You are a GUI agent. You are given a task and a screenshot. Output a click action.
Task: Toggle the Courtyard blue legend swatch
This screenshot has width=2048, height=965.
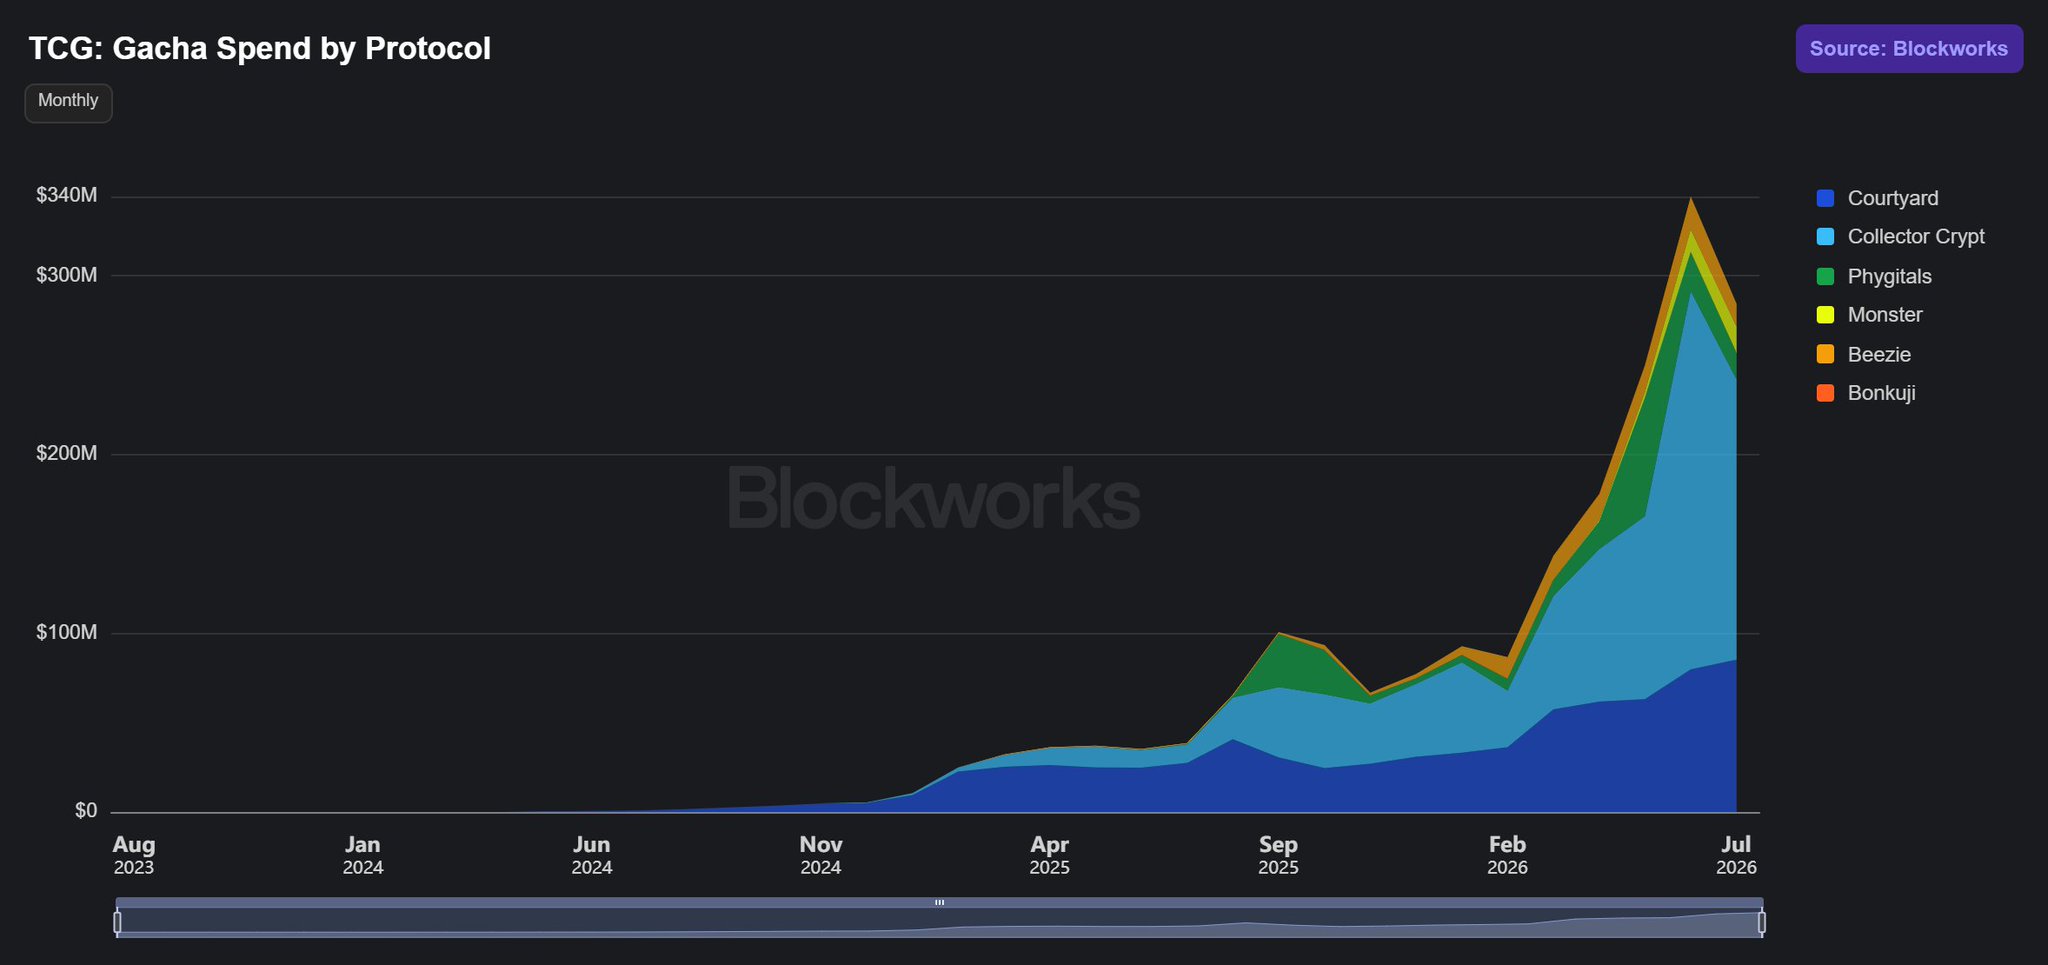[1825, 198]
